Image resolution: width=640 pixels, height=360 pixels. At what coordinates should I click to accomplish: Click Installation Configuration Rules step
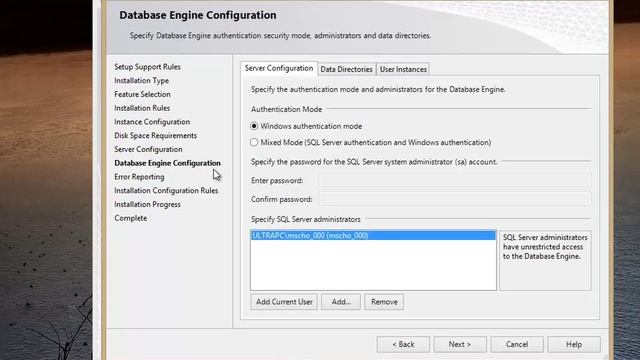[166, 191]
